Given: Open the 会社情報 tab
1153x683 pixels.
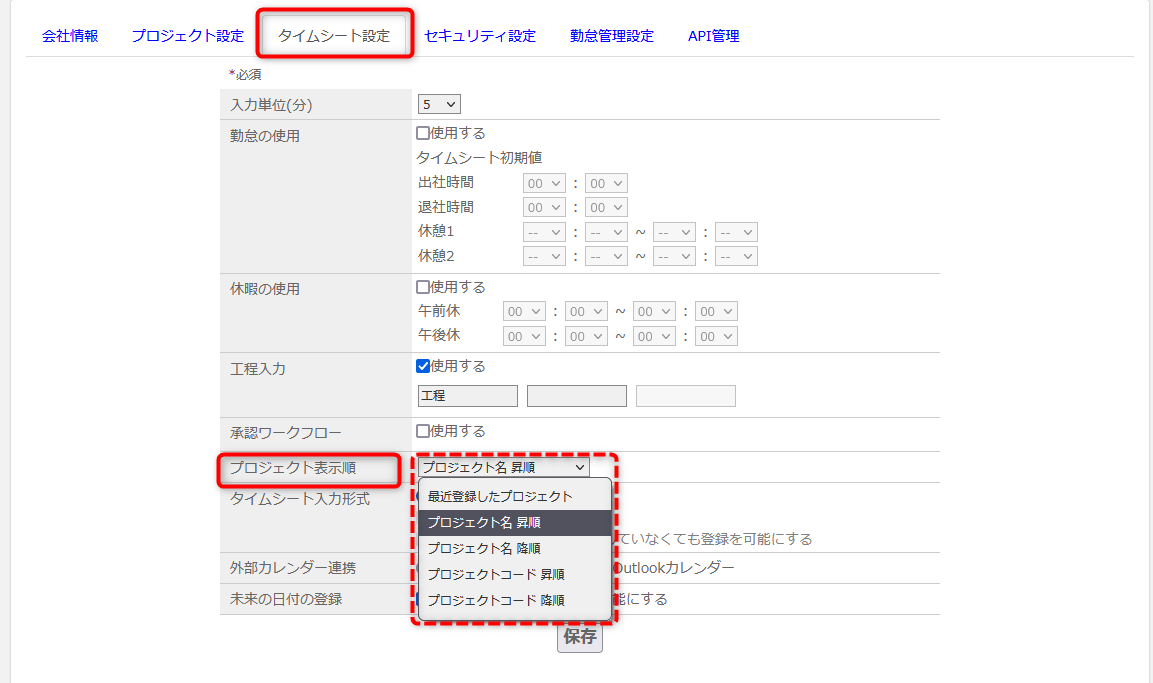Looking at the screenshot, I should [70, 36].
